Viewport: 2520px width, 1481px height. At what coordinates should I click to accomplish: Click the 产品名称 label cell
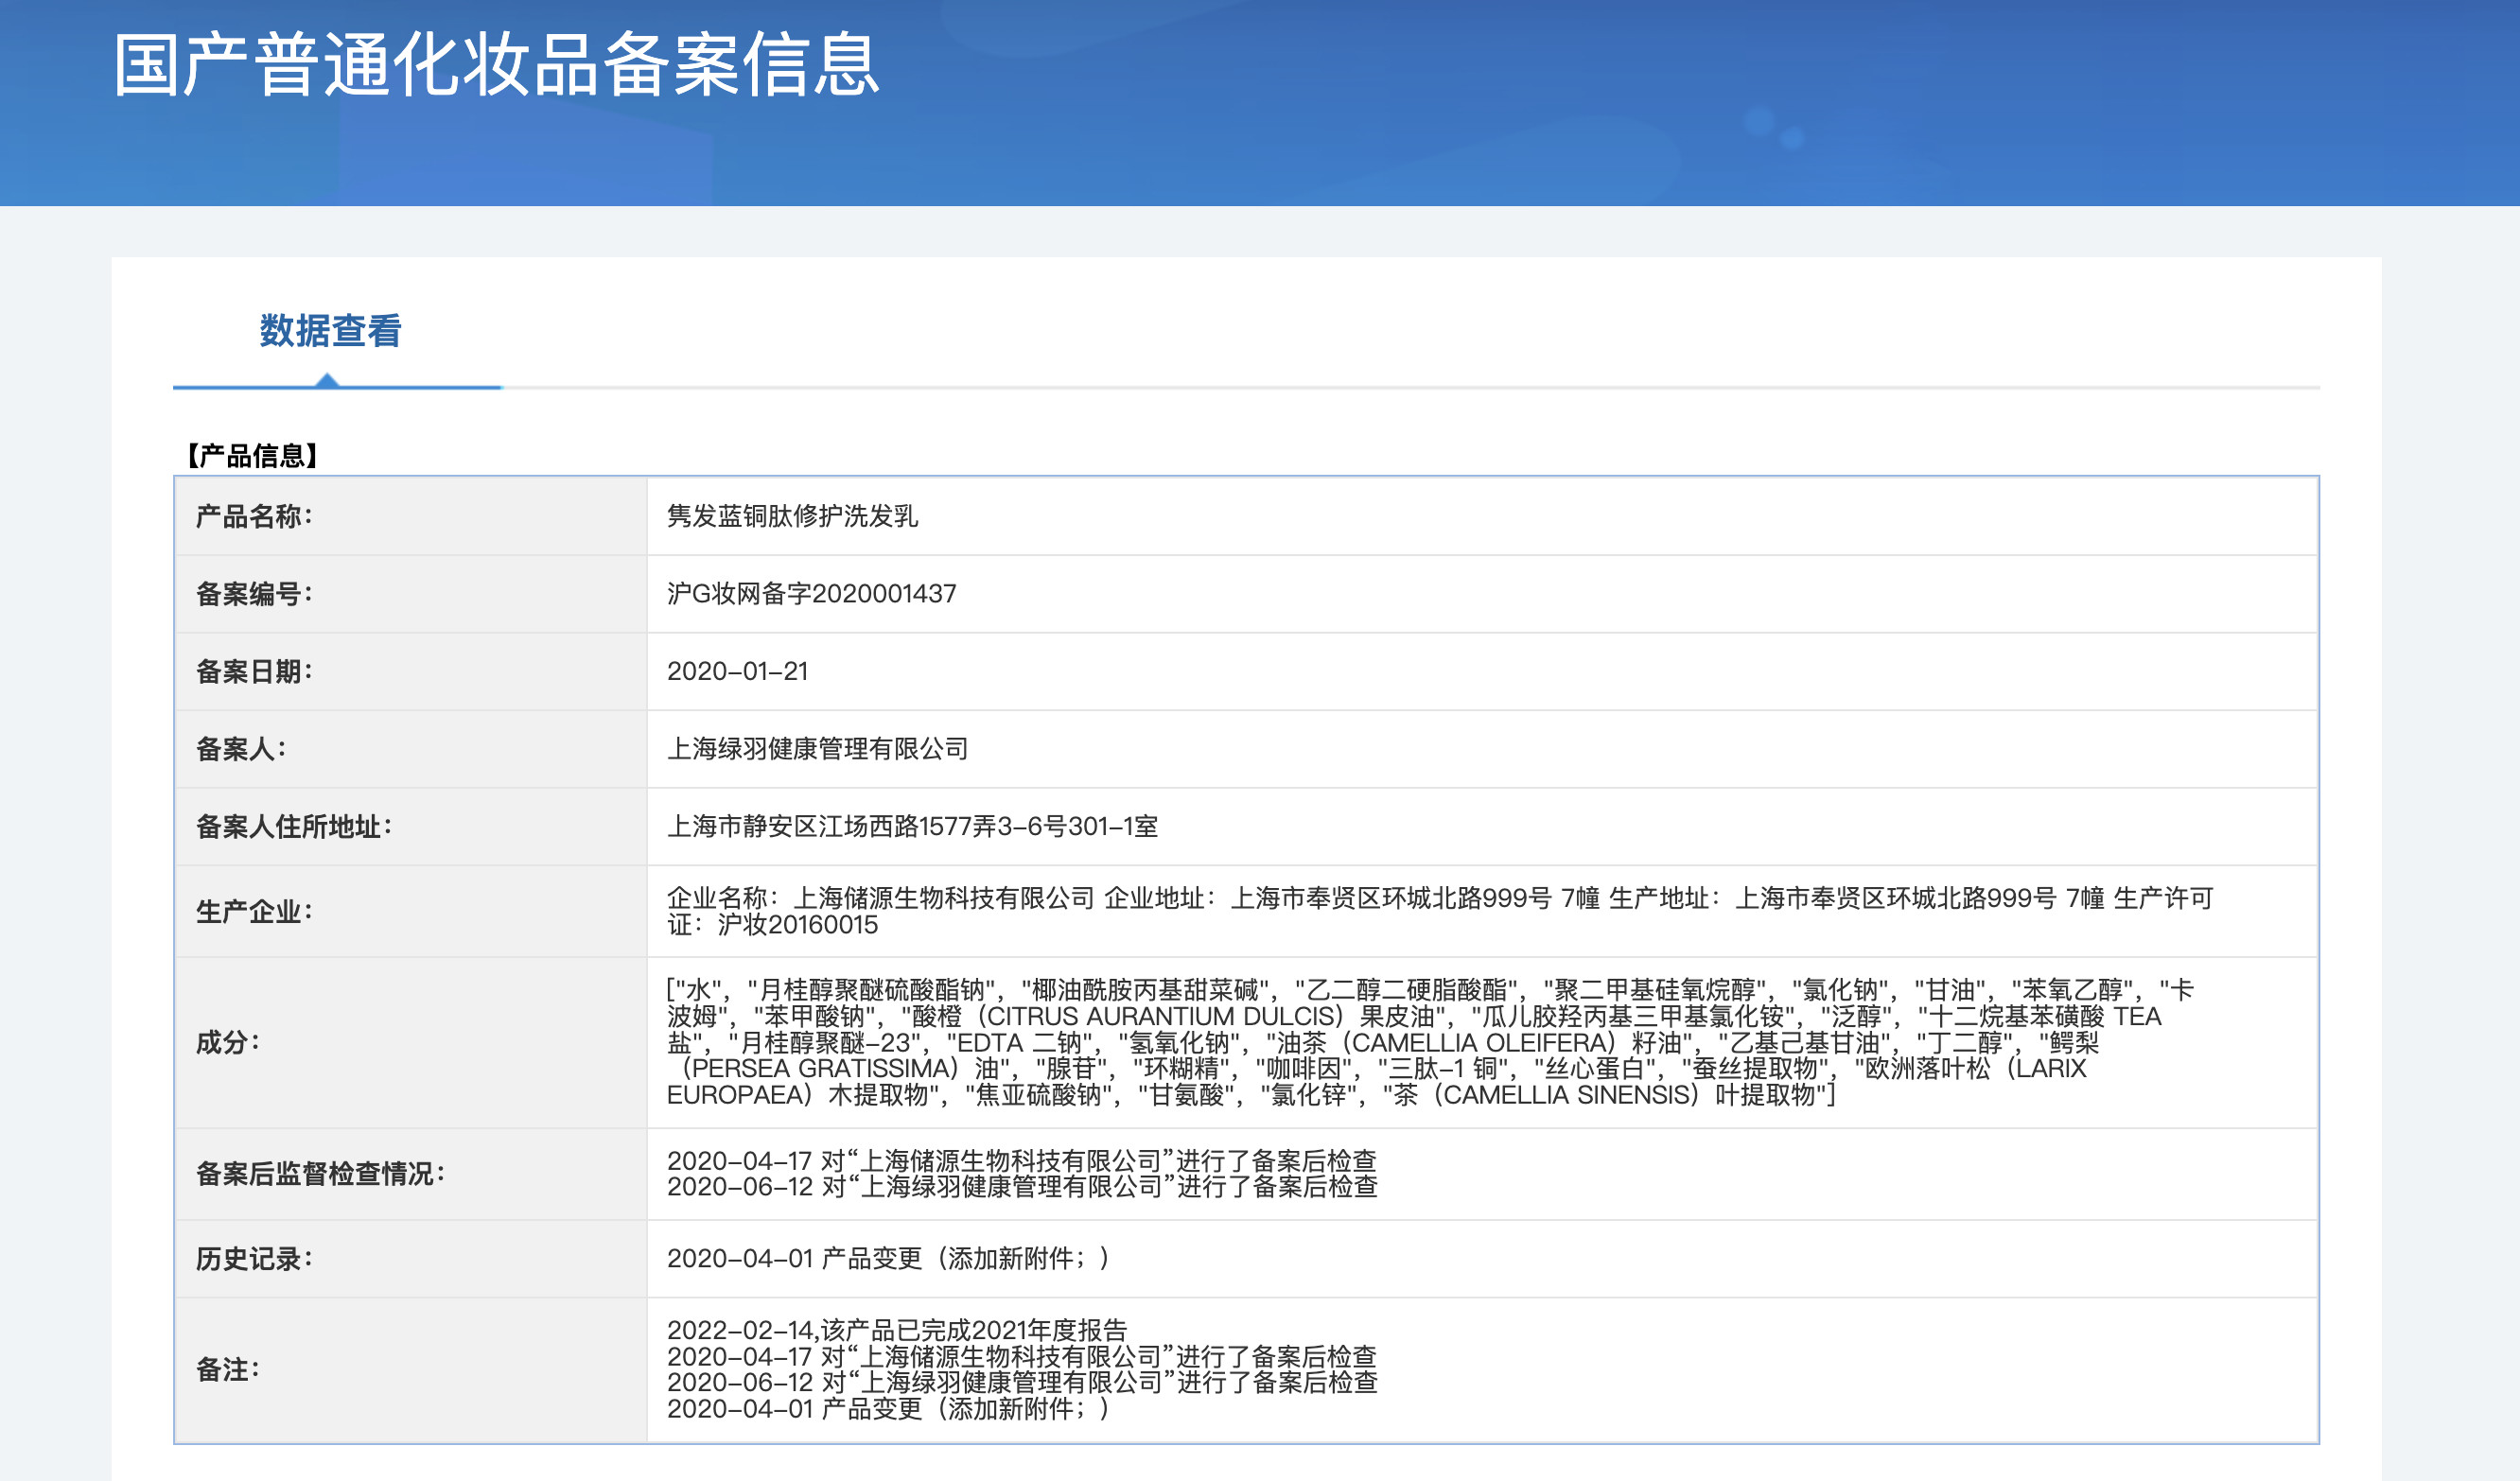[x=411, y=516]
